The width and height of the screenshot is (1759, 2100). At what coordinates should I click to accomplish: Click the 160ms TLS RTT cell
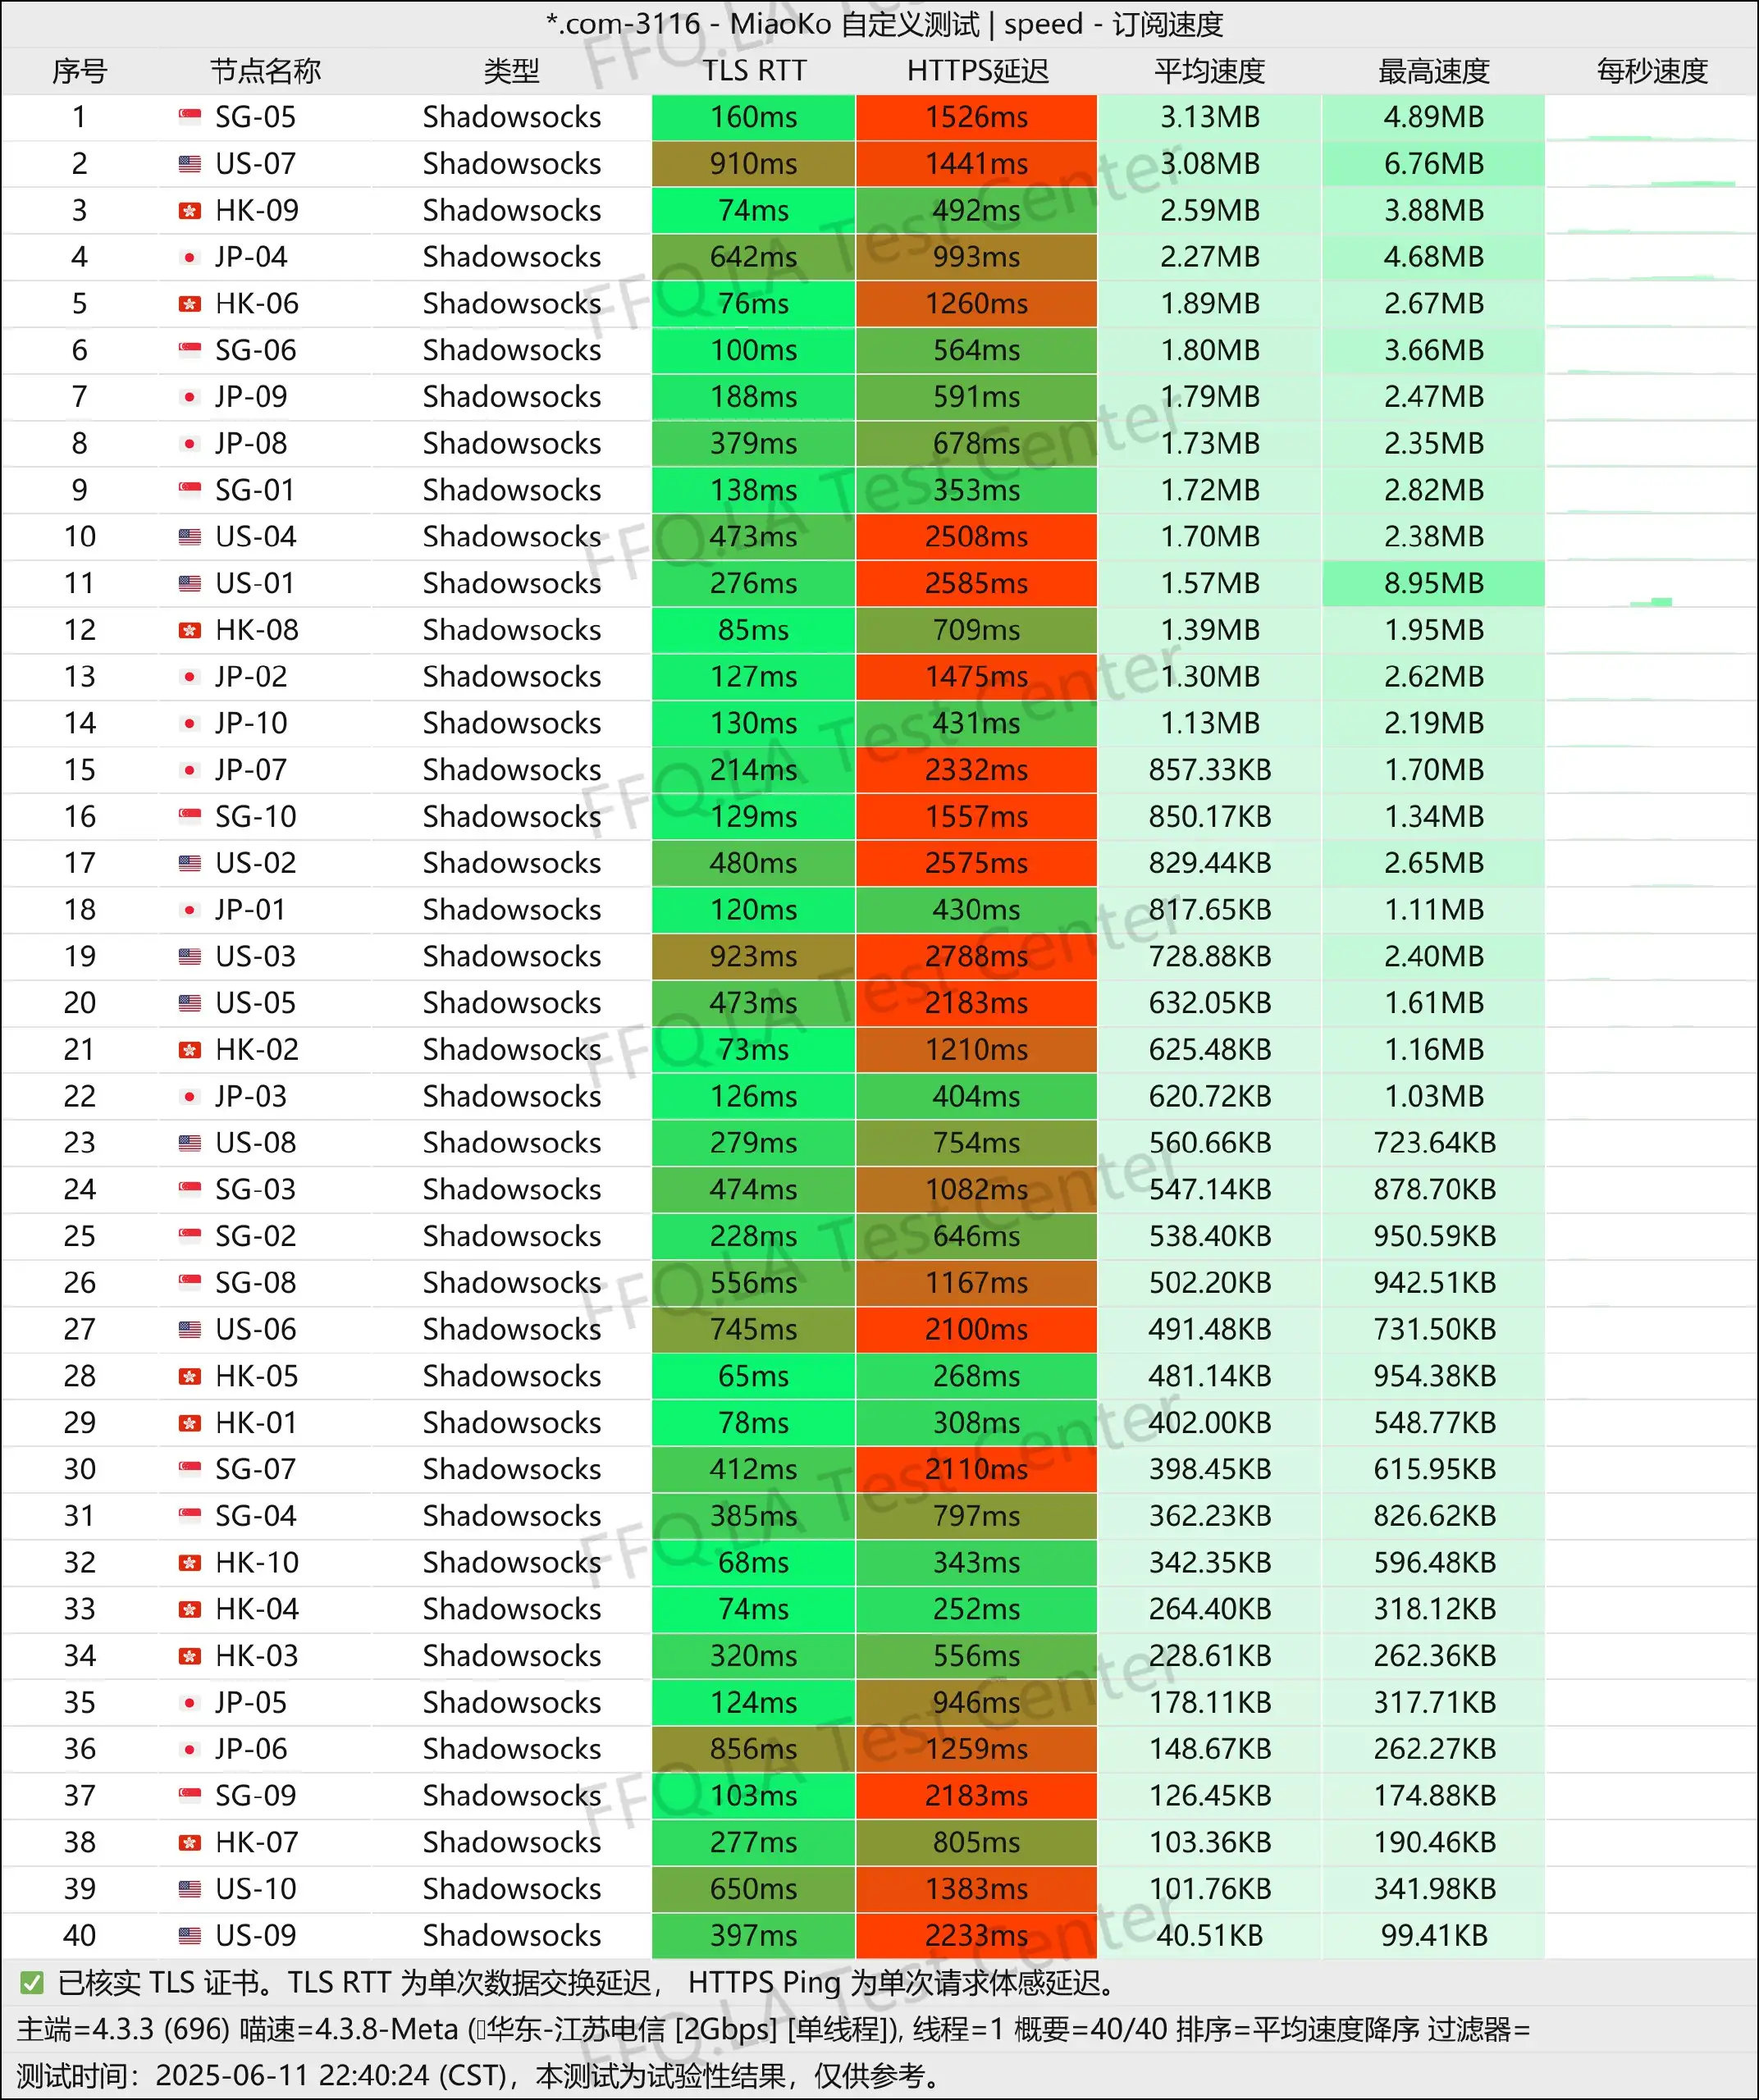(754, 117)
